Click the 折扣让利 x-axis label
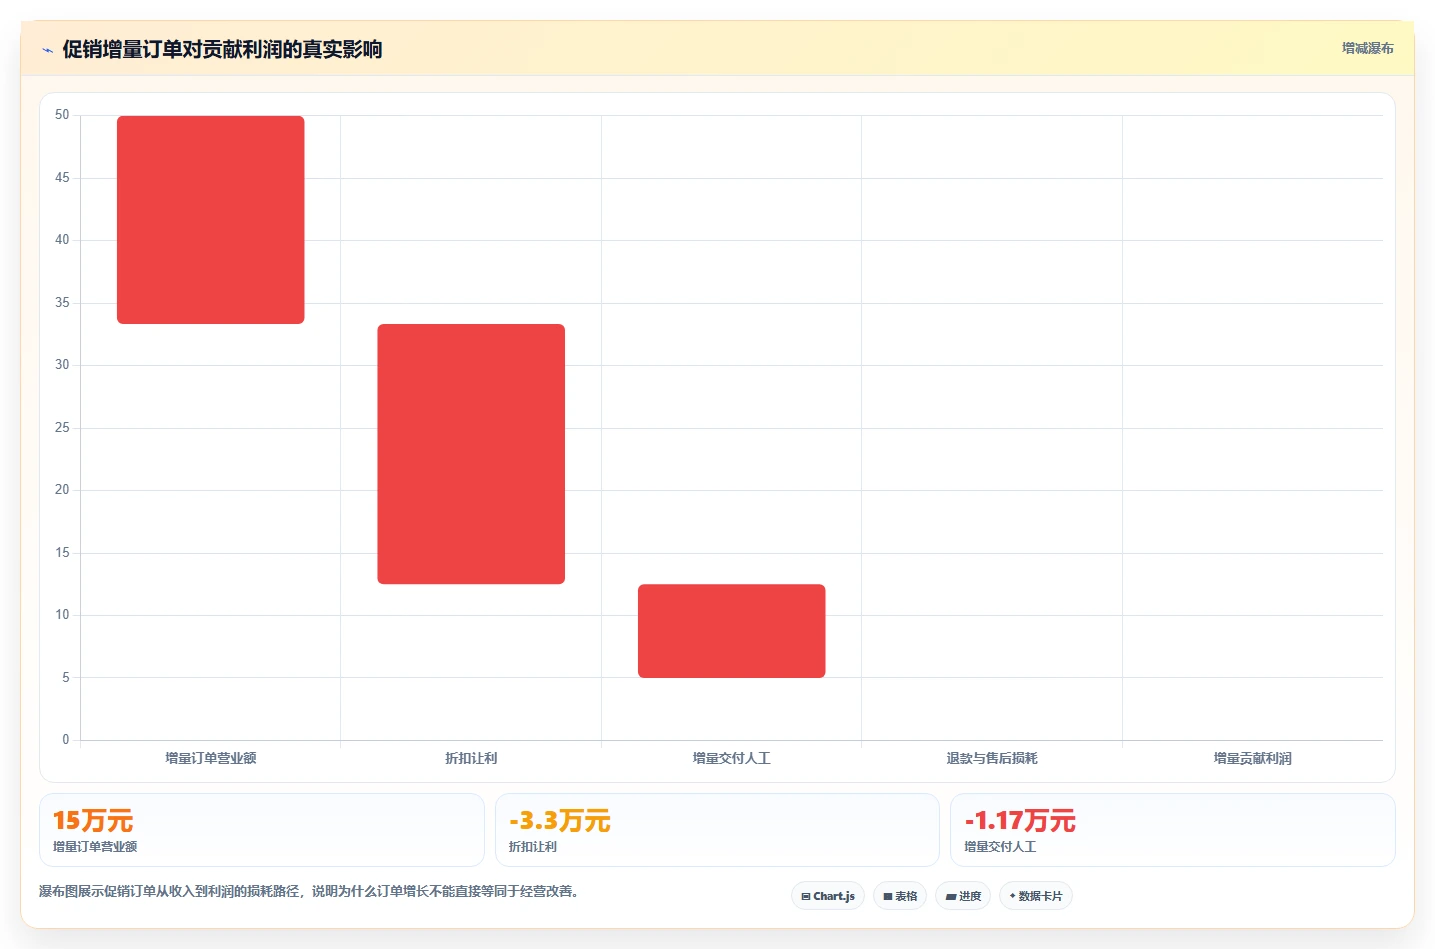Viewport: 1435px width, 949px height. coord(471,758)
